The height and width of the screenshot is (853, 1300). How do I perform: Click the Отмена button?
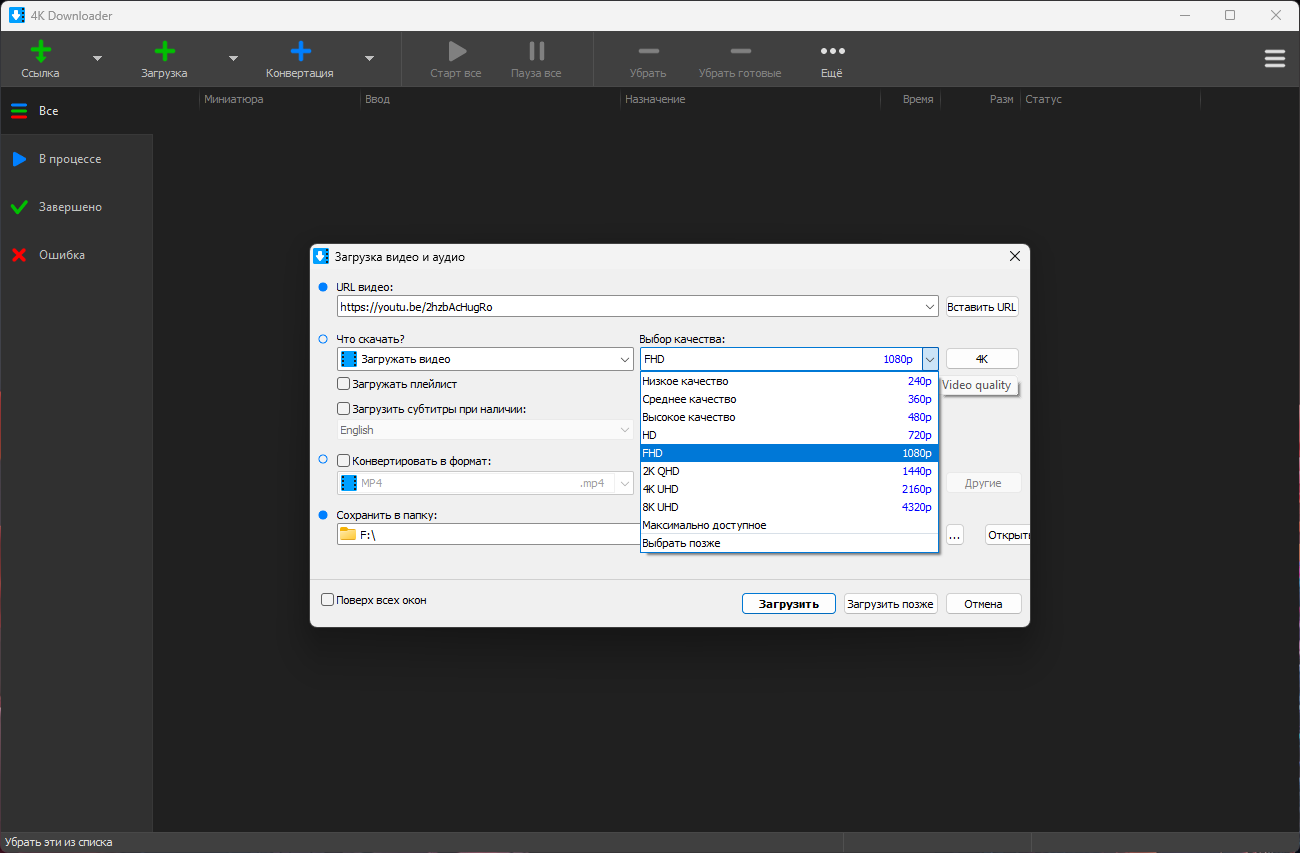point(983,604)
